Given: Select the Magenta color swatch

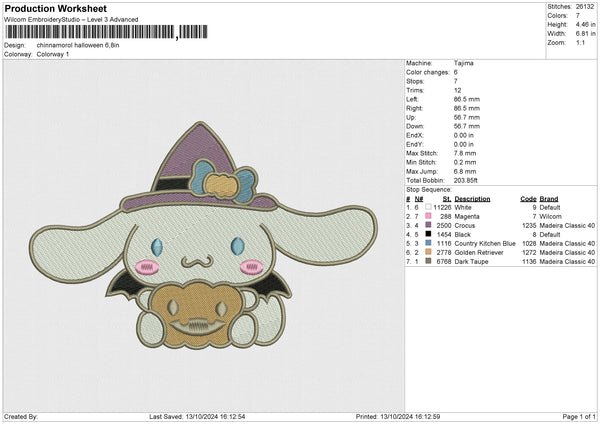Looking at the screenshot, I should point(428,216).
